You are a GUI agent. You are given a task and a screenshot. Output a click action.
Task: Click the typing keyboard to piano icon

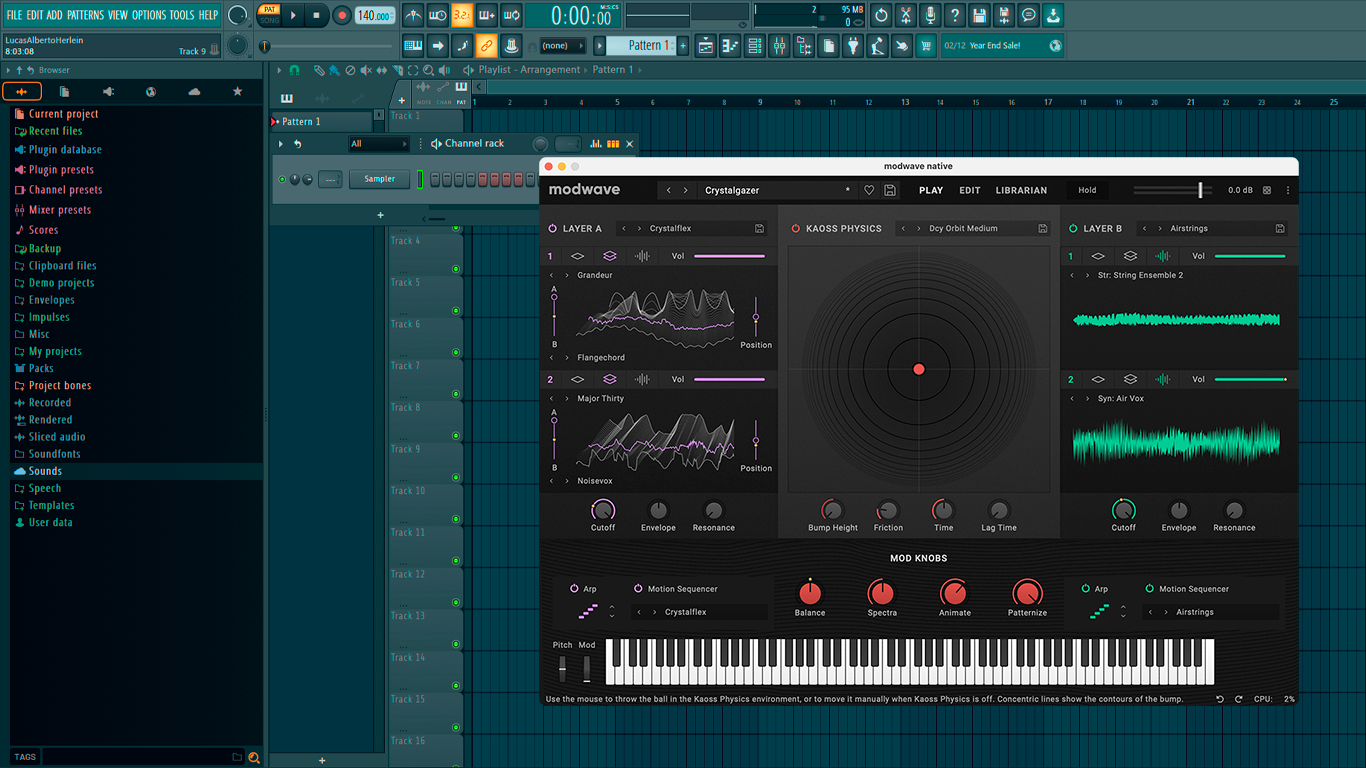(413, 46)
